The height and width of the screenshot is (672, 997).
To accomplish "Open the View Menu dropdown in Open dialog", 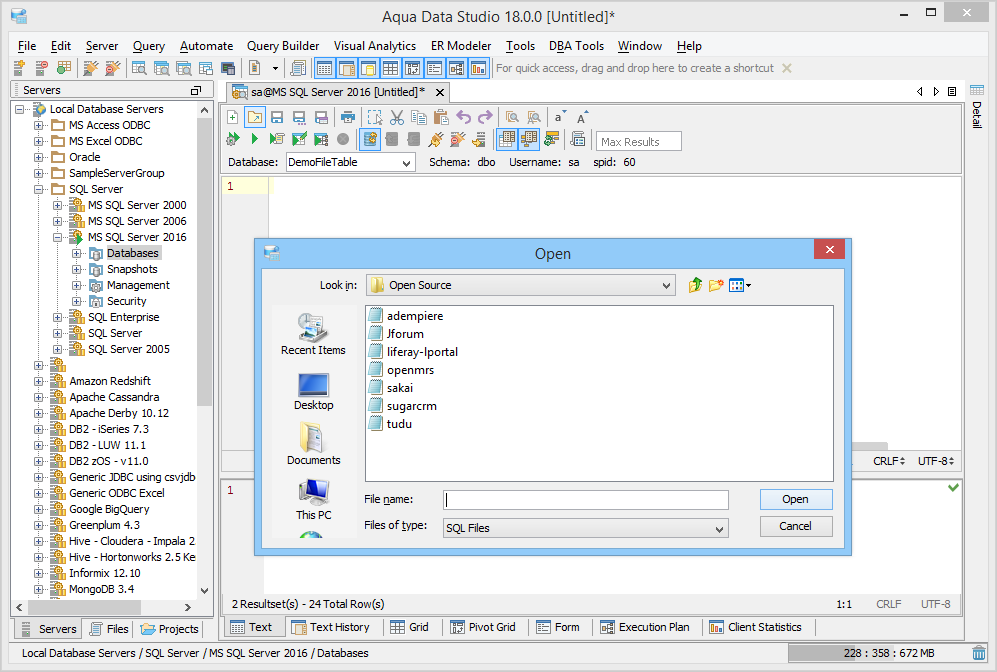I will tap(739, 285).
